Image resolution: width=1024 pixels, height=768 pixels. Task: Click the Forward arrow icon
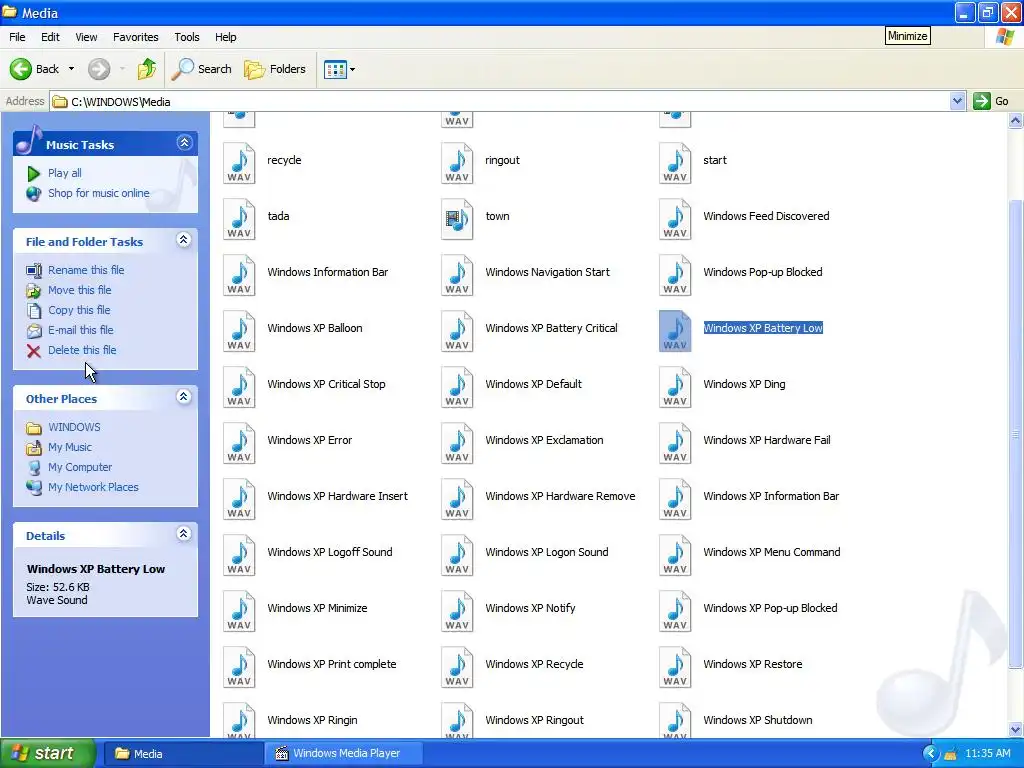[x=99, y=69]
